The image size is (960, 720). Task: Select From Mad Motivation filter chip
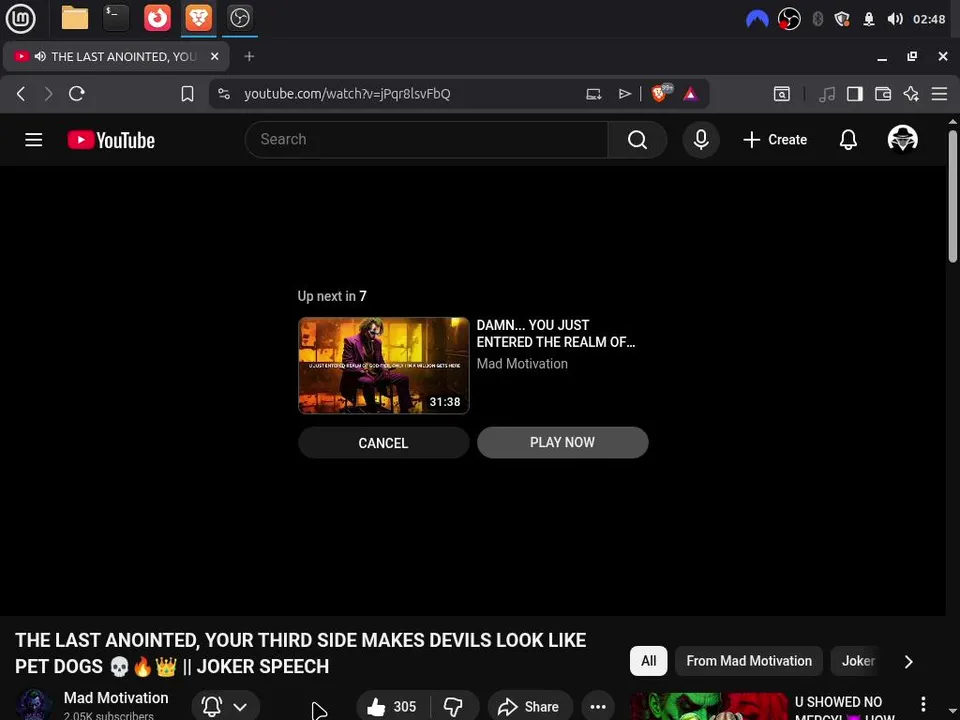point(749,661)
